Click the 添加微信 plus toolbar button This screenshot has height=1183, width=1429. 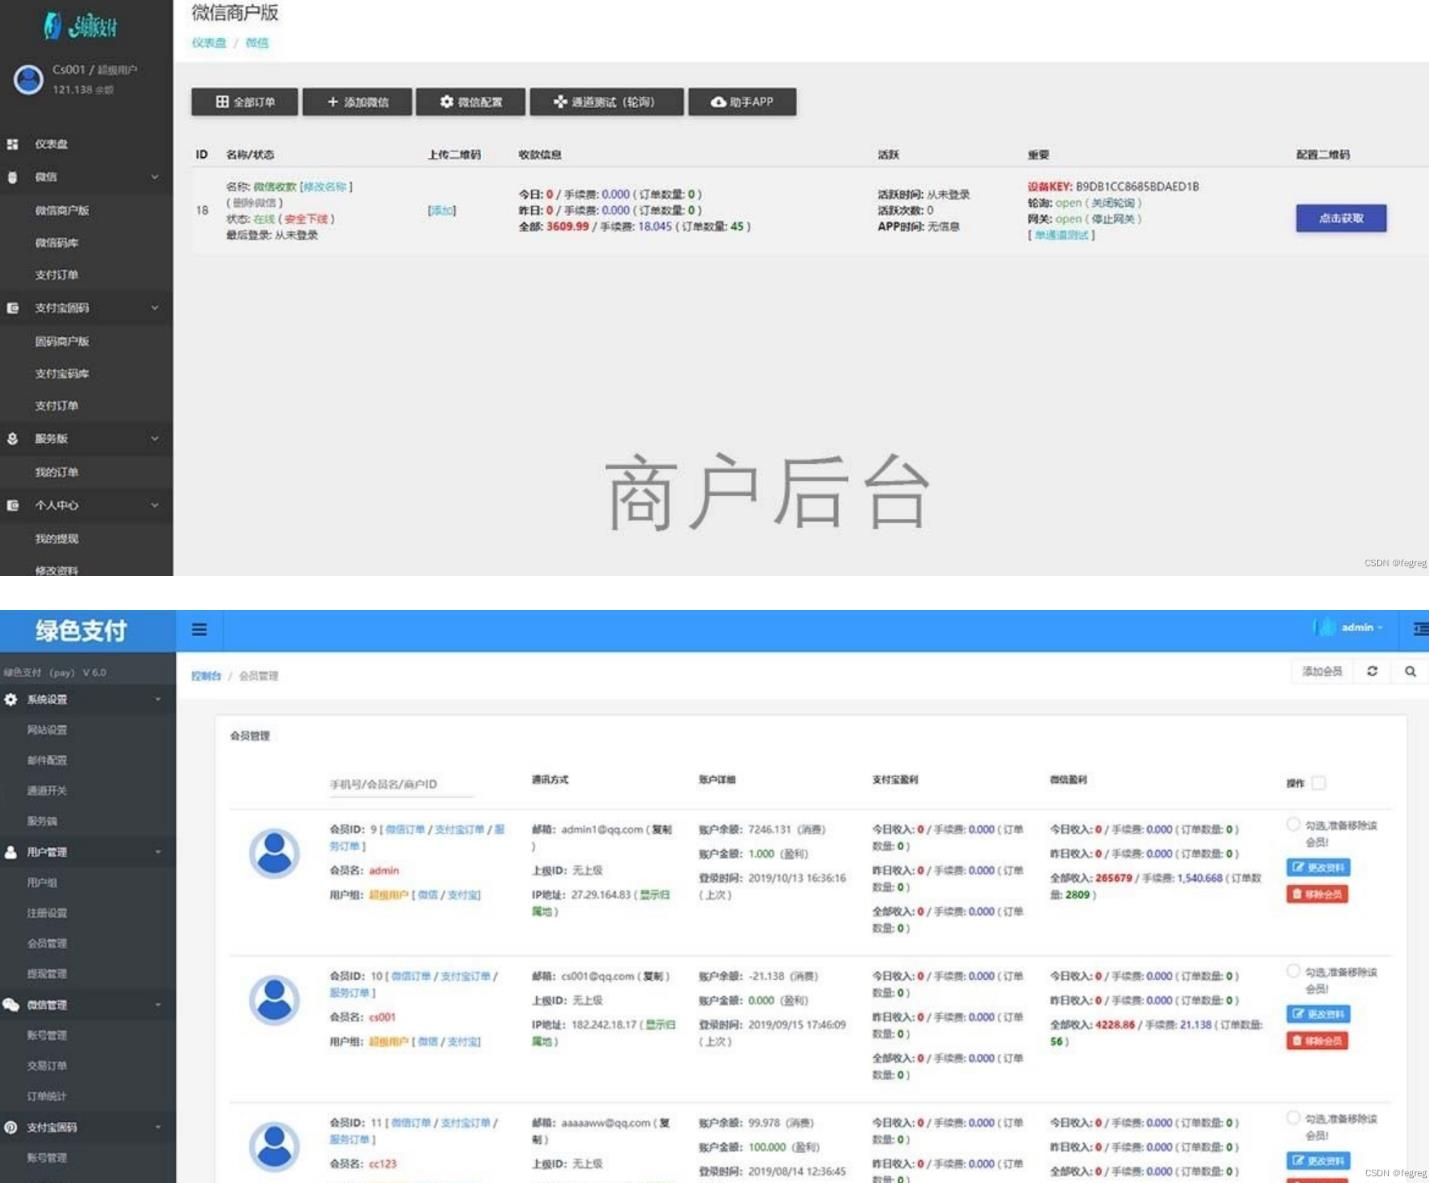[357, 102]
